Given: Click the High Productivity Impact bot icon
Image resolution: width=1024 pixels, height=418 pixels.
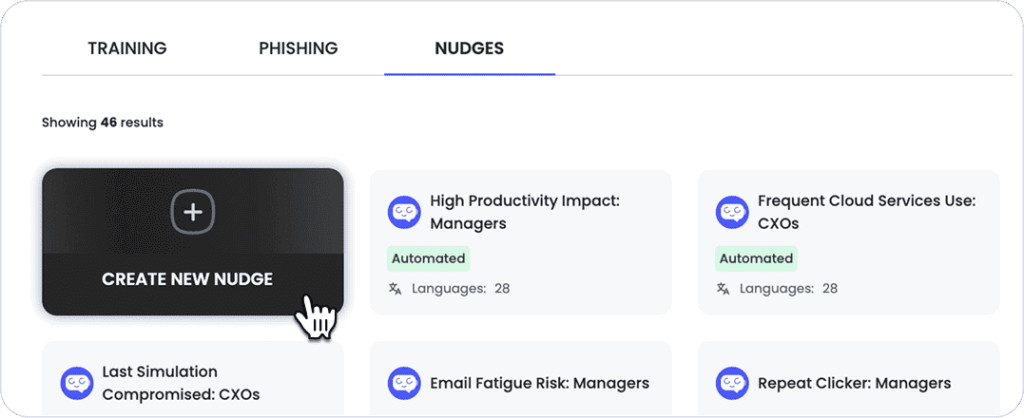Looking at the screenshot, I should click(404, 212).
